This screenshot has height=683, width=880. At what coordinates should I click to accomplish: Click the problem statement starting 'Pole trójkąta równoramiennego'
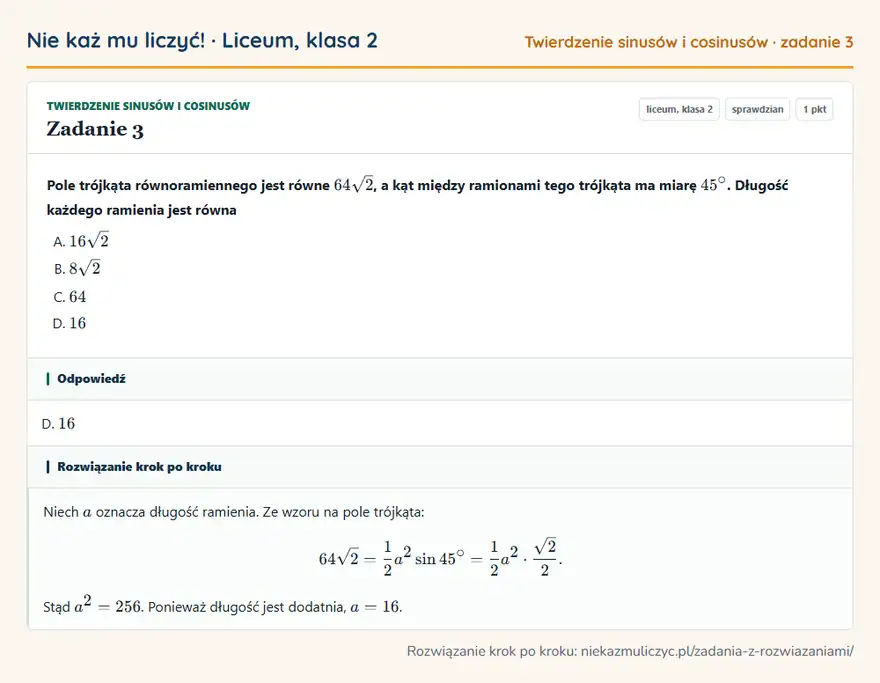pos(418,196)
